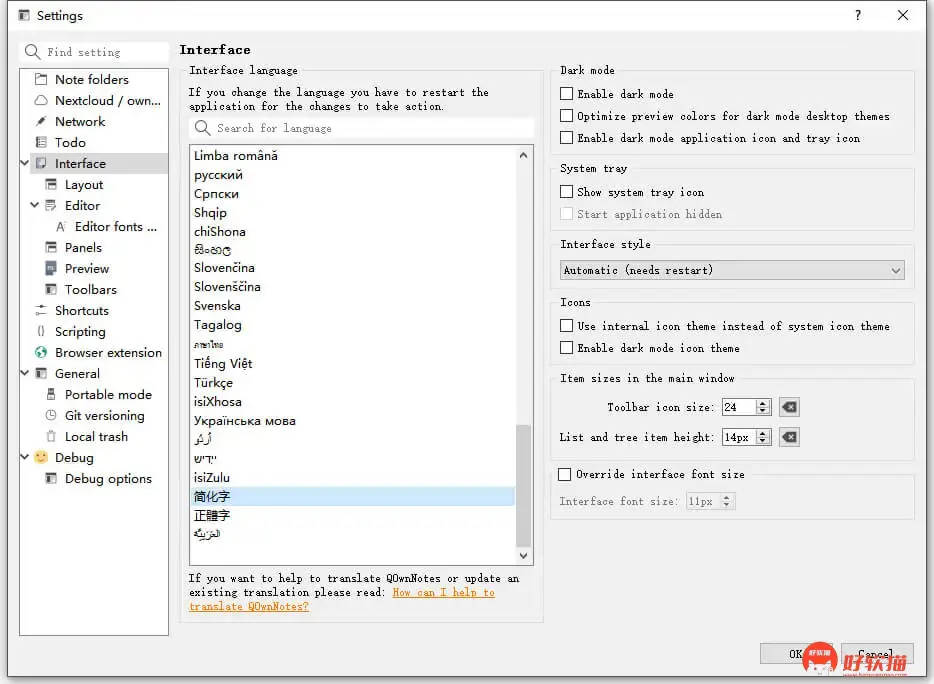Open the Git versioning clock icon

(x=51, y=415)
